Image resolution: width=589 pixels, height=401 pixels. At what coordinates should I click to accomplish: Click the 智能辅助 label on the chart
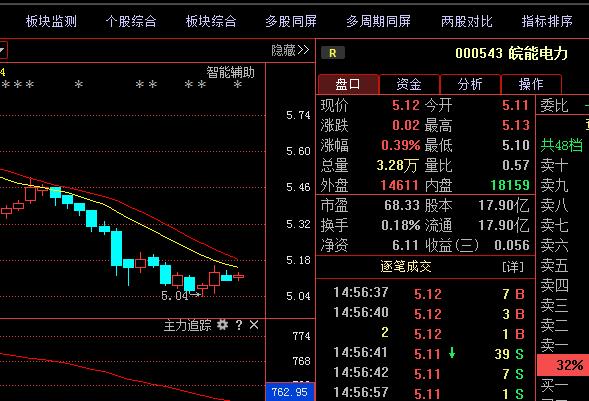click(x=230, y=72)
